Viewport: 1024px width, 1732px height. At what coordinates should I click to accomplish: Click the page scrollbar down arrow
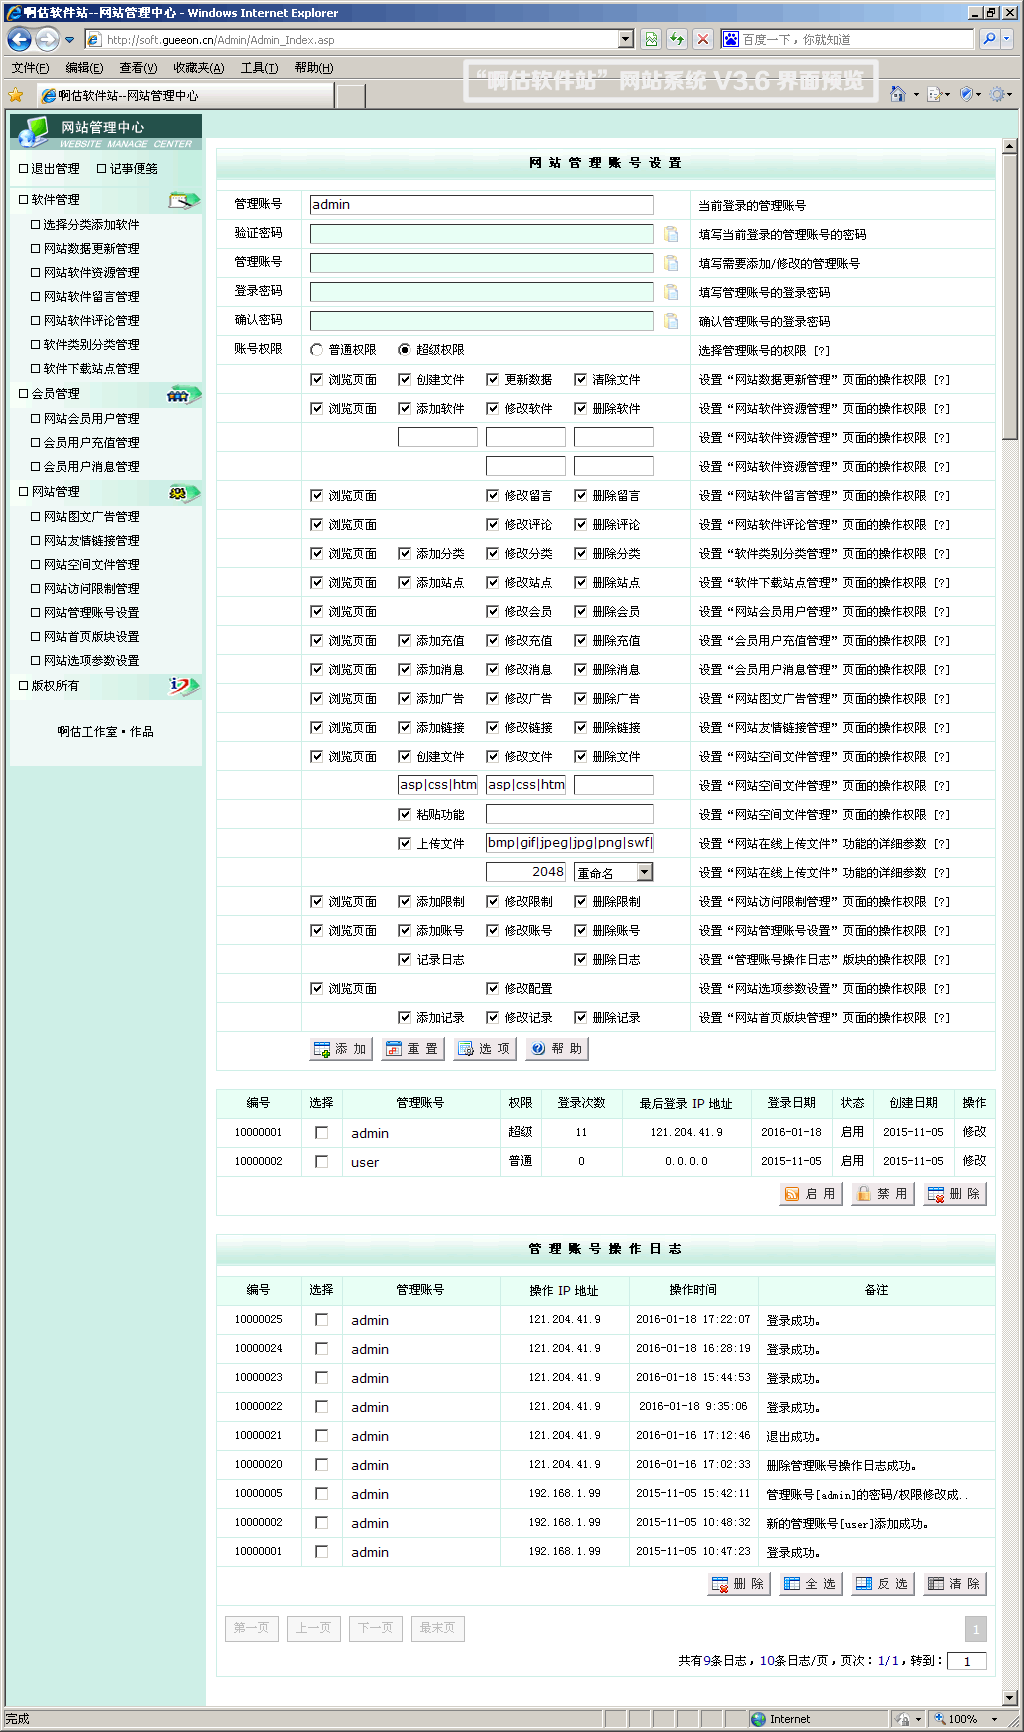pyautogui.click(x=1009, y=1697)
